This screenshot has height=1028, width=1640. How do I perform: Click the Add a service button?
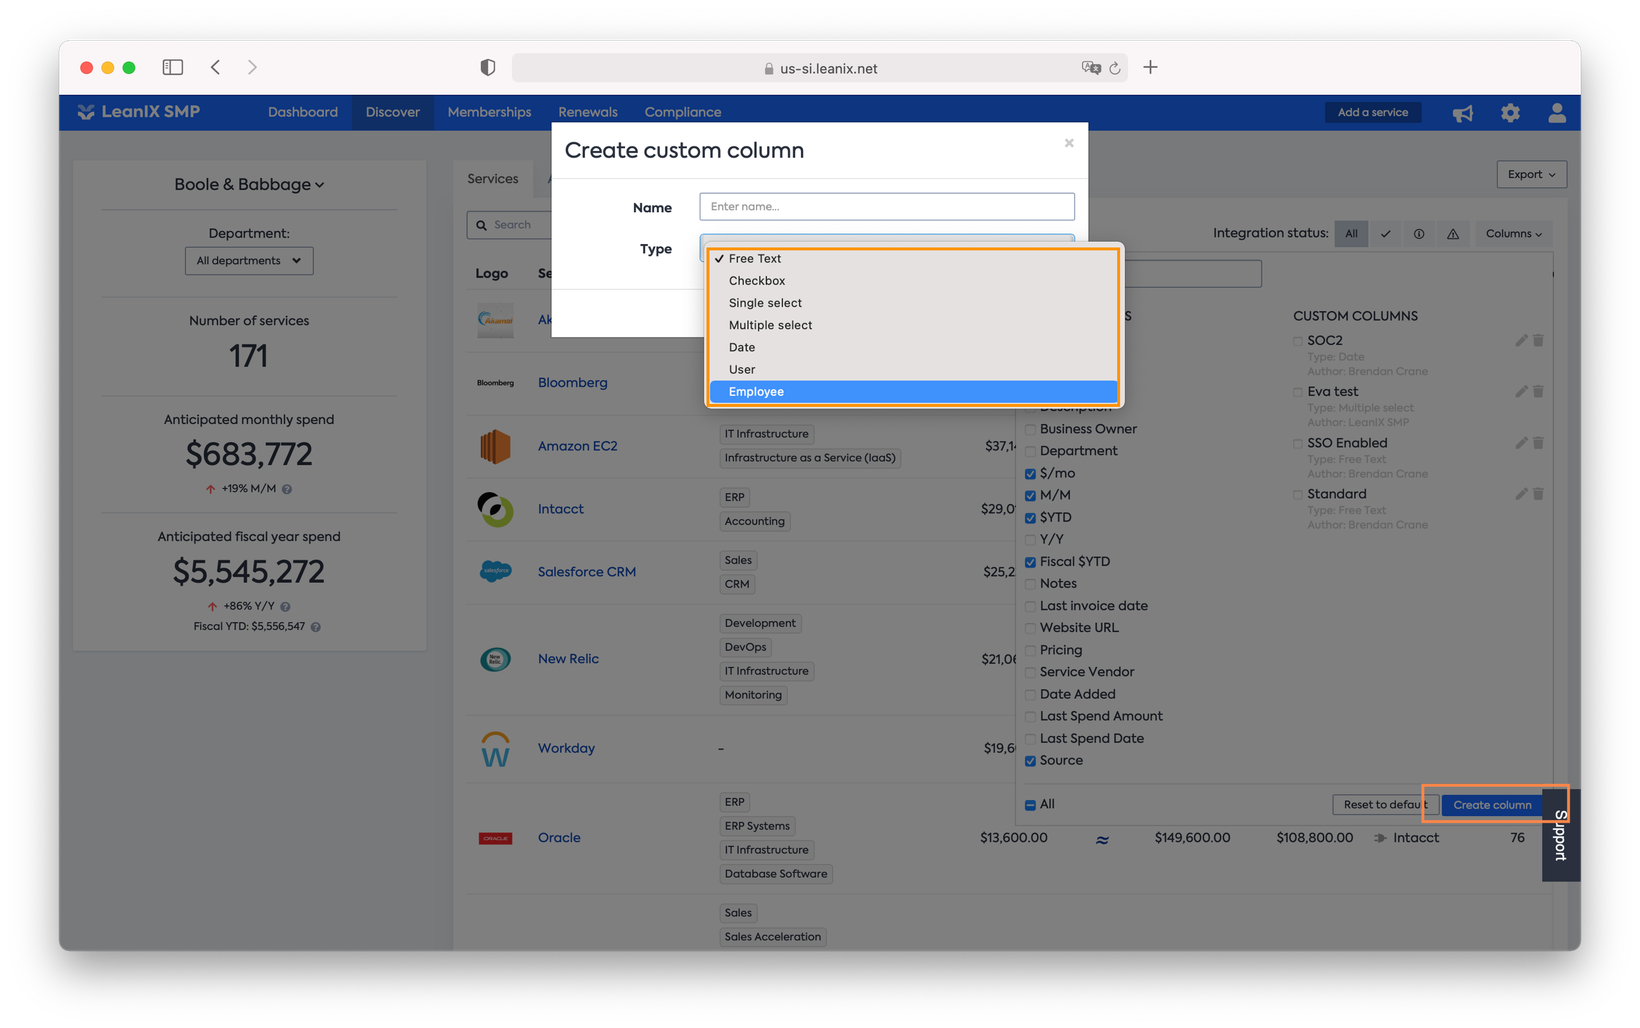[x=1372, y=112]
